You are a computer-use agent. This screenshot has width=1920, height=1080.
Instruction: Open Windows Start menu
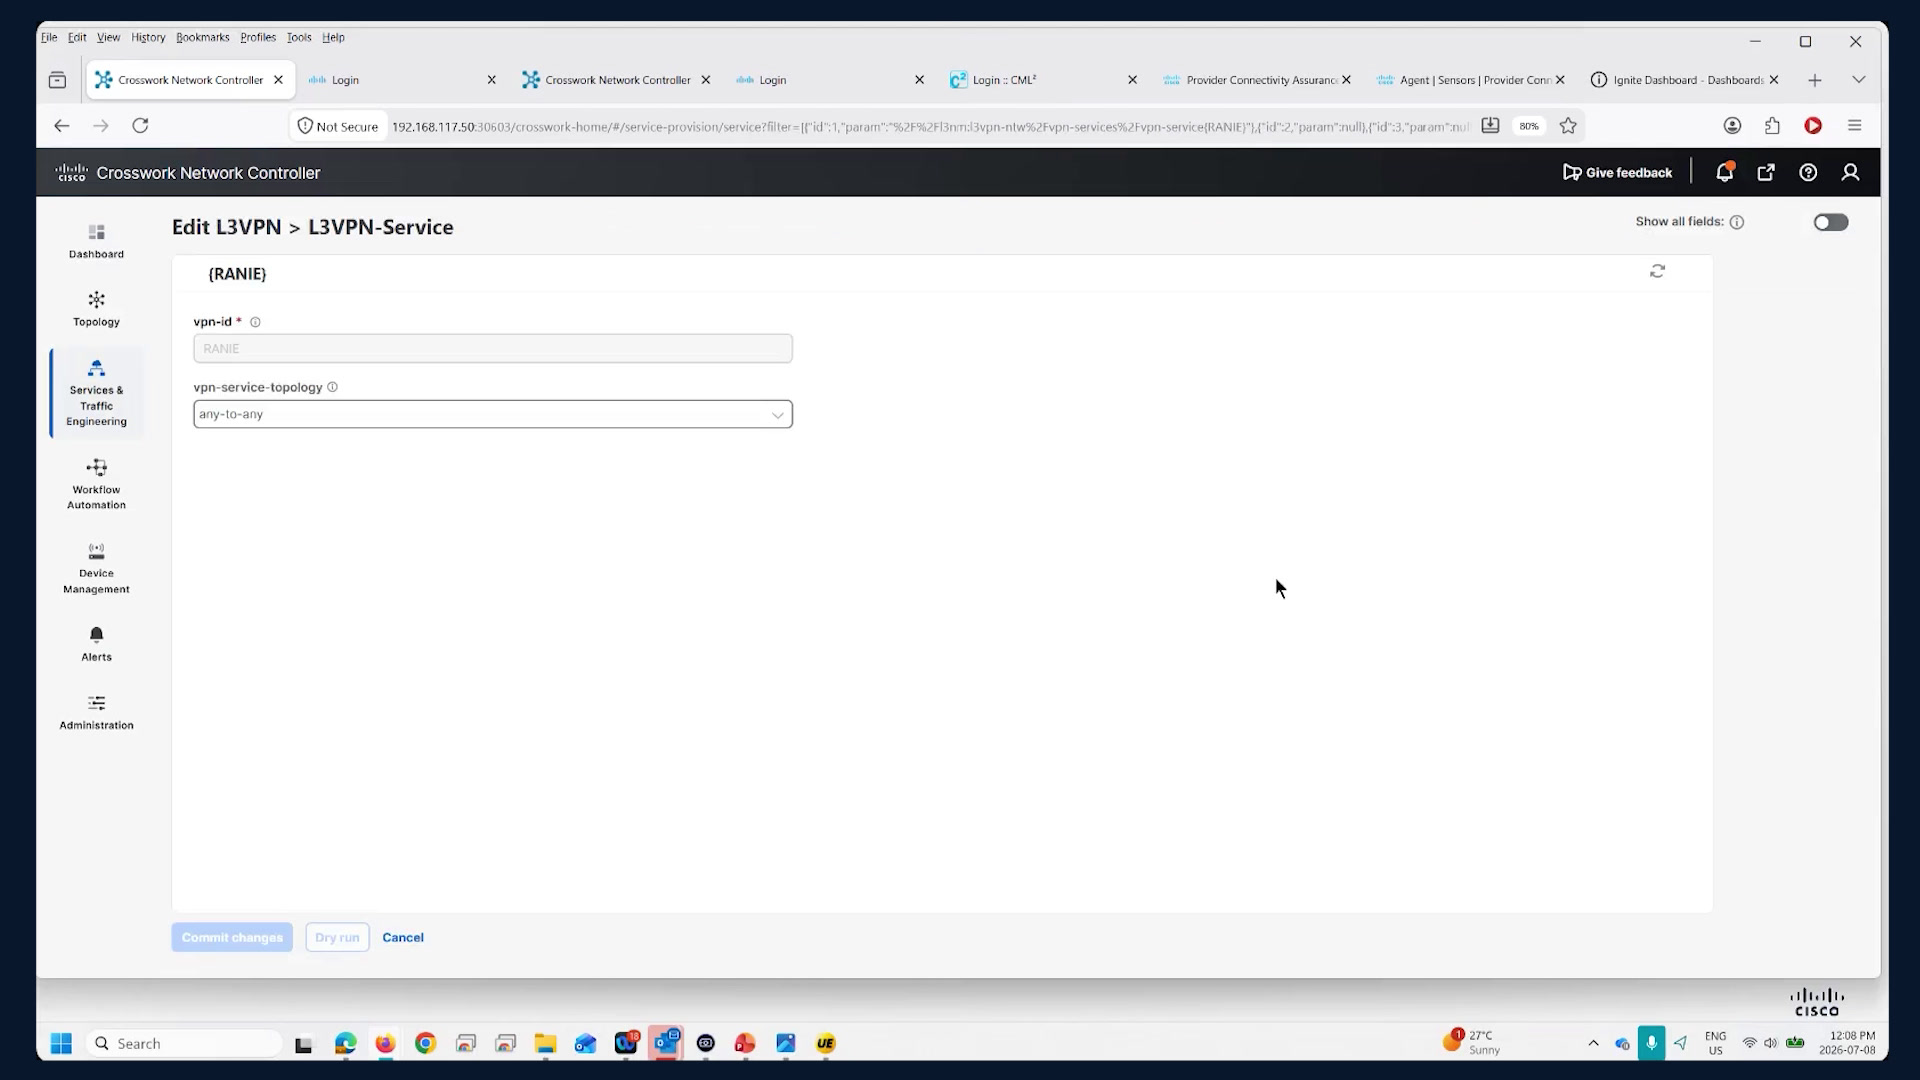(x=61, y=1043)
